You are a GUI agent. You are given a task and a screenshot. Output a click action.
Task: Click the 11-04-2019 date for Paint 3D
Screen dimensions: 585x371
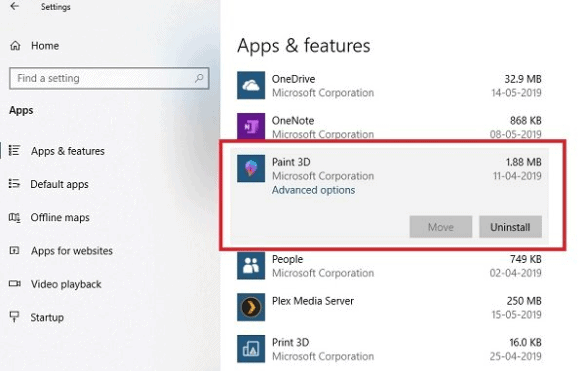pyautogui.click(x=517, y=176)
